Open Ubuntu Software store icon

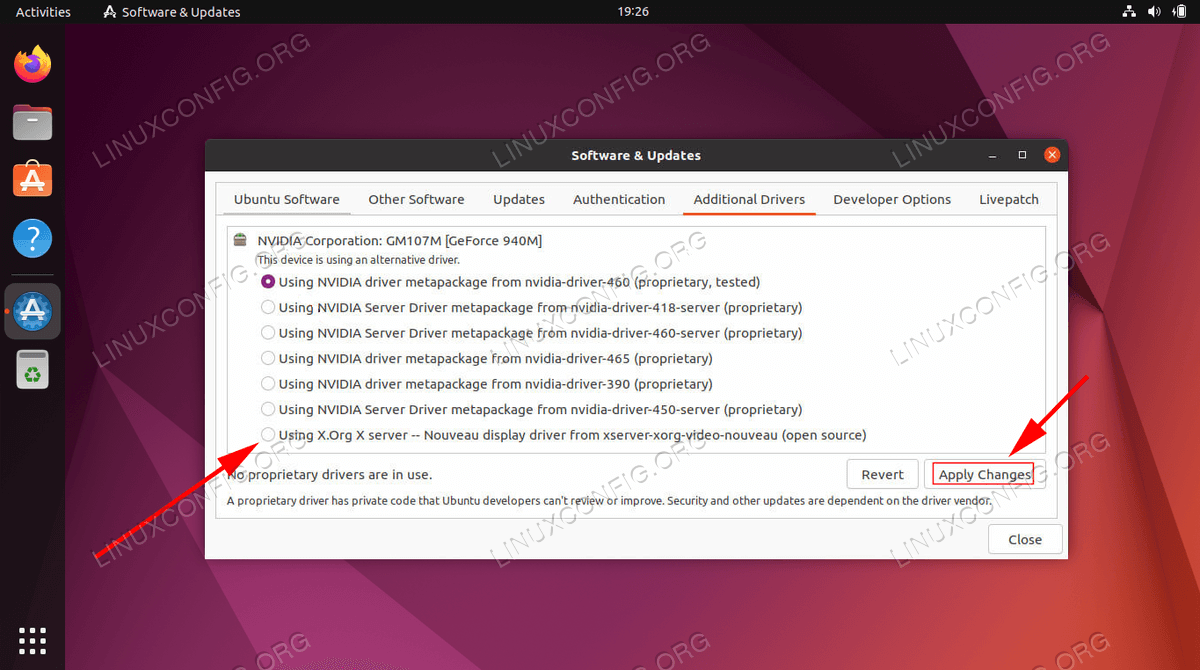tap(33, 181)
